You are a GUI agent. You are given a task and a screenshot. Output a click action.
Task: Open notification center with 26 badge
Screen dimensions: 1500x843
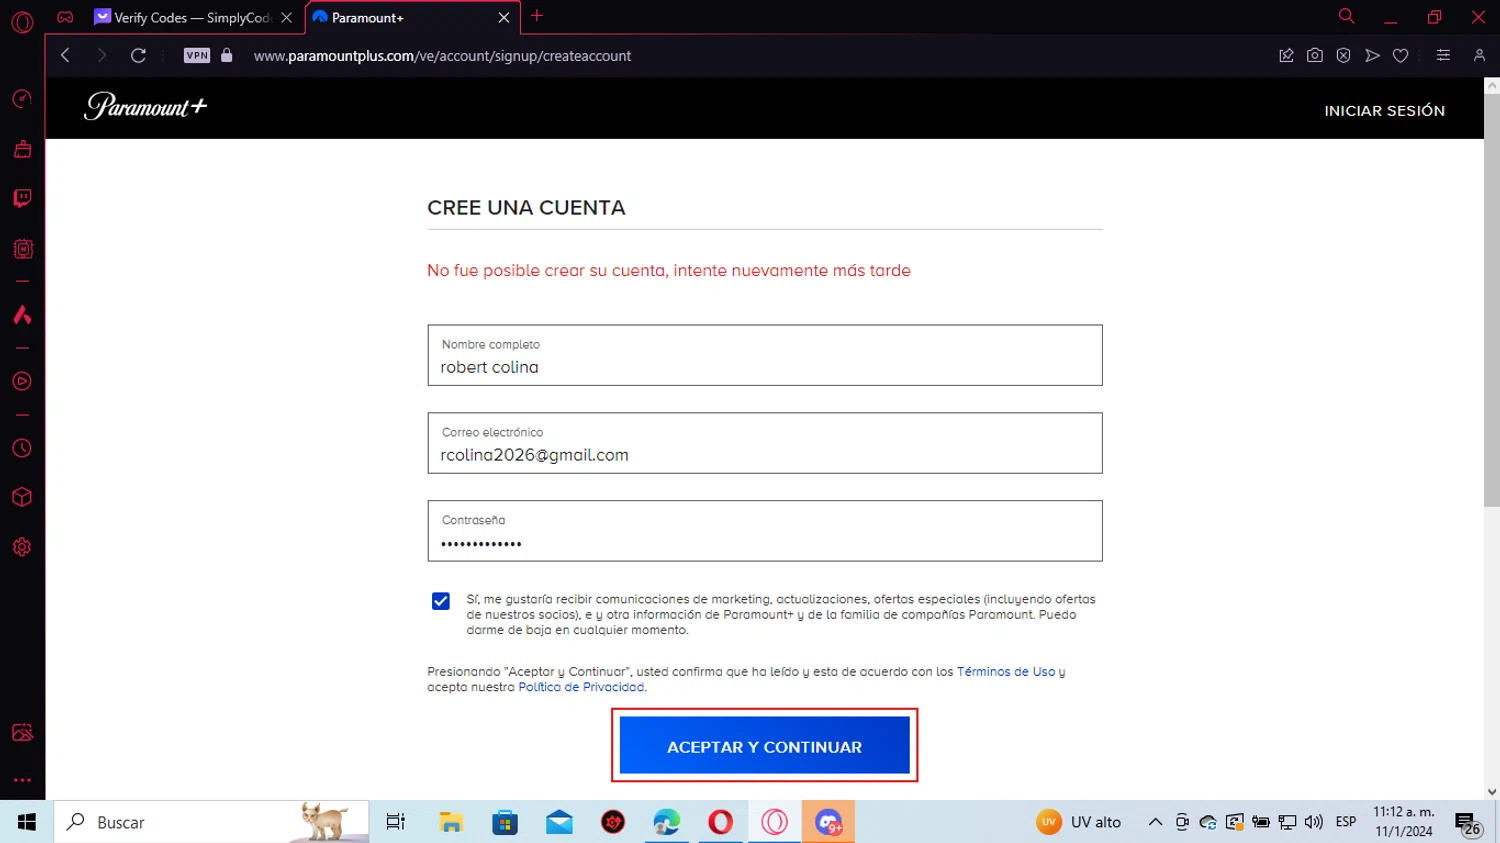(x=1468, y=823)
